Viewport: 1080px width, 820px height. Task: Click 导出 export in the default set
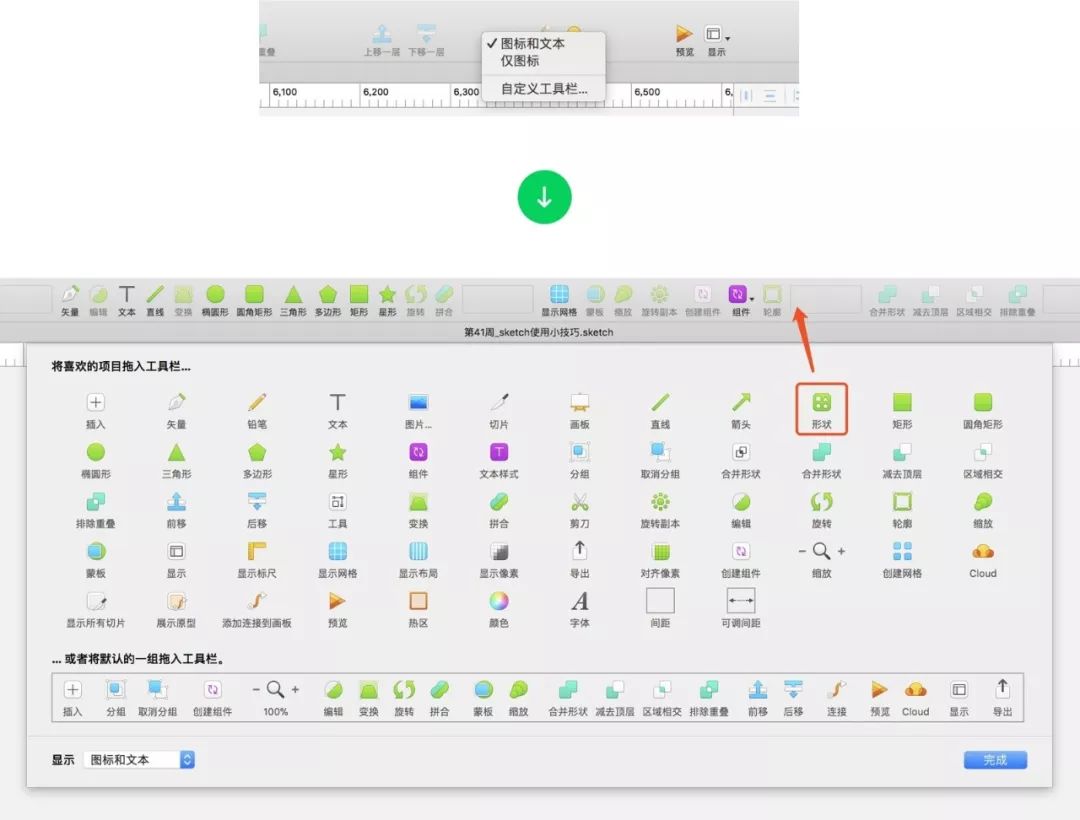coord(1002,698)
